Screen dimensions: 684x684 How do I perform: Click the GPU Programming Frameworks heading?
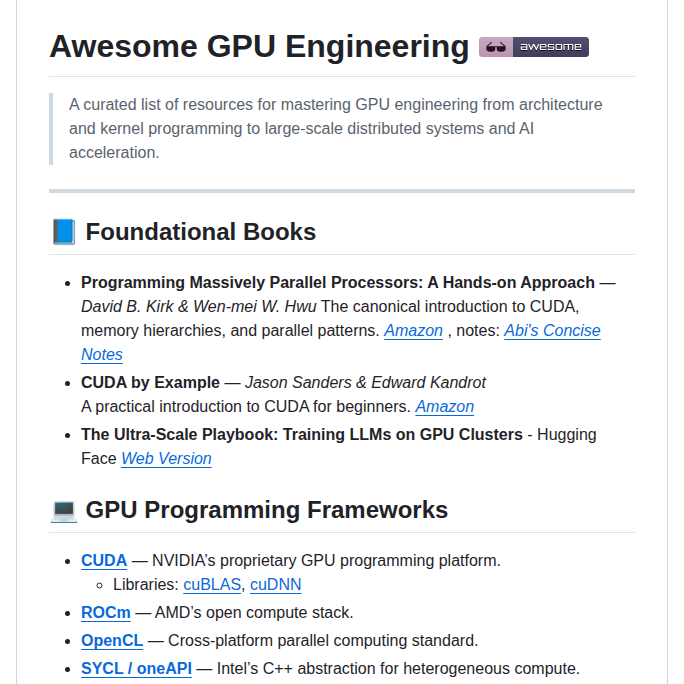click(267, 510)
